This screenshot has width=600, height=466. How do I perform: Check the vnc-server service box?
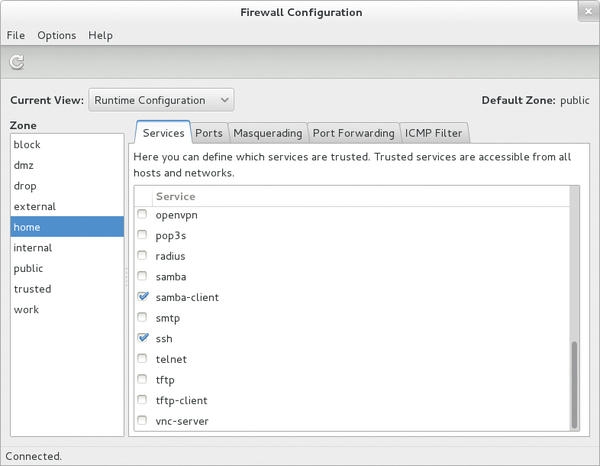click(x=142, y=420)
